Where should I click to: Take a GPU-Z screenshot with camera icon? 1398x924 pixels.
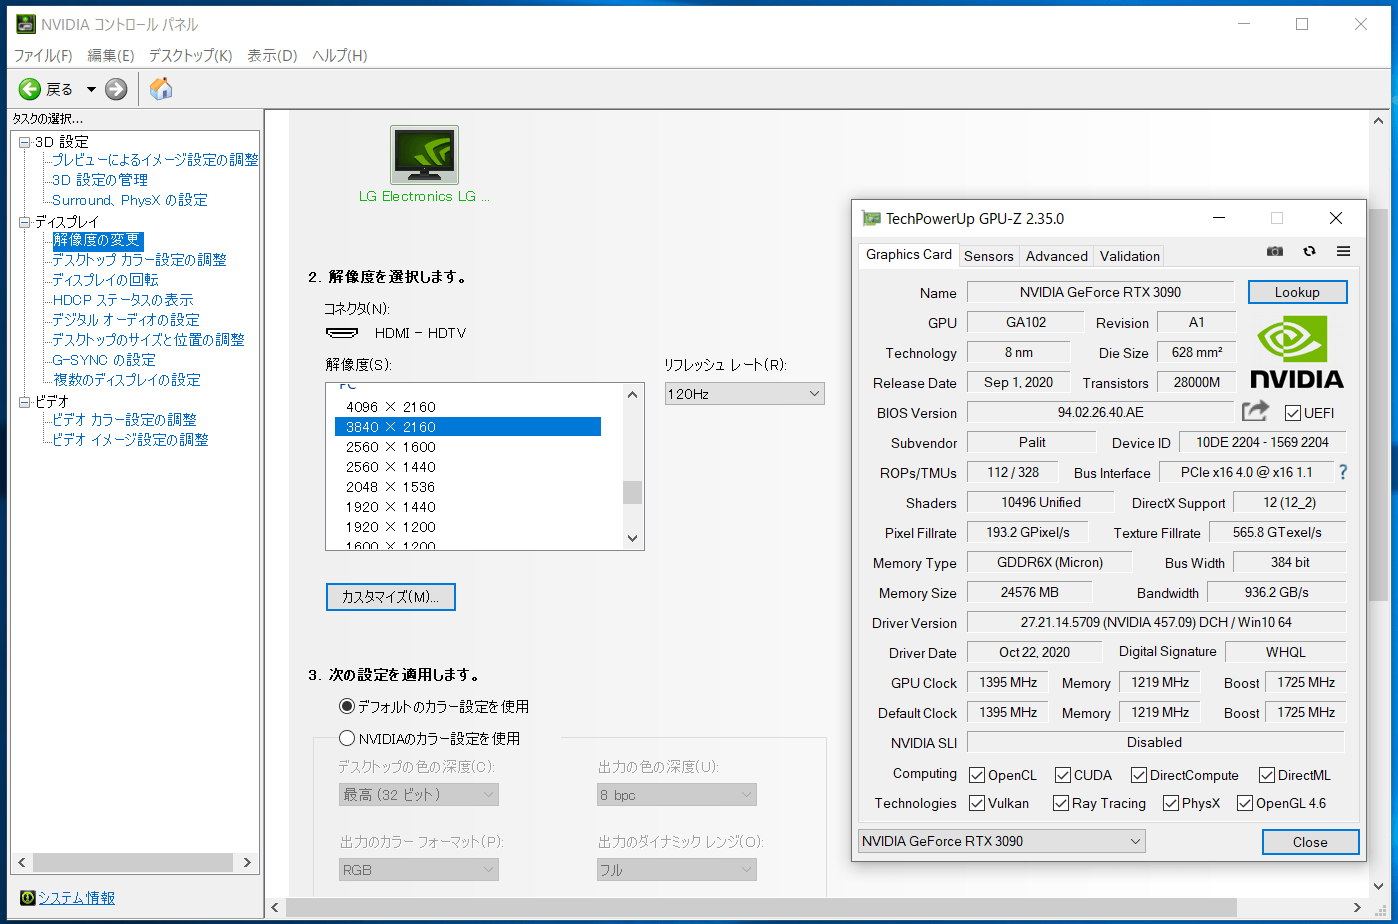point(1275,251)
